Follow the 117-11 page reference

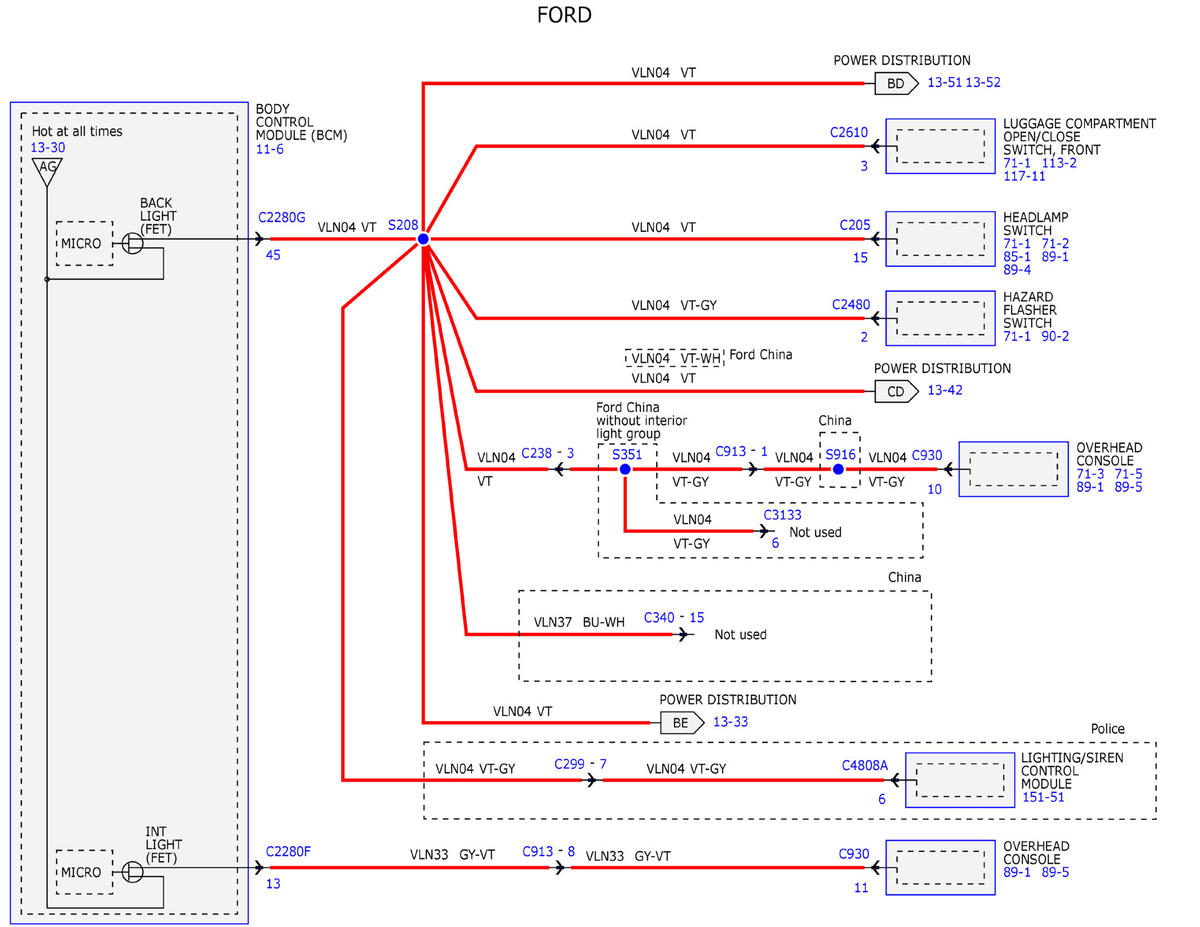coord(1024,176)
